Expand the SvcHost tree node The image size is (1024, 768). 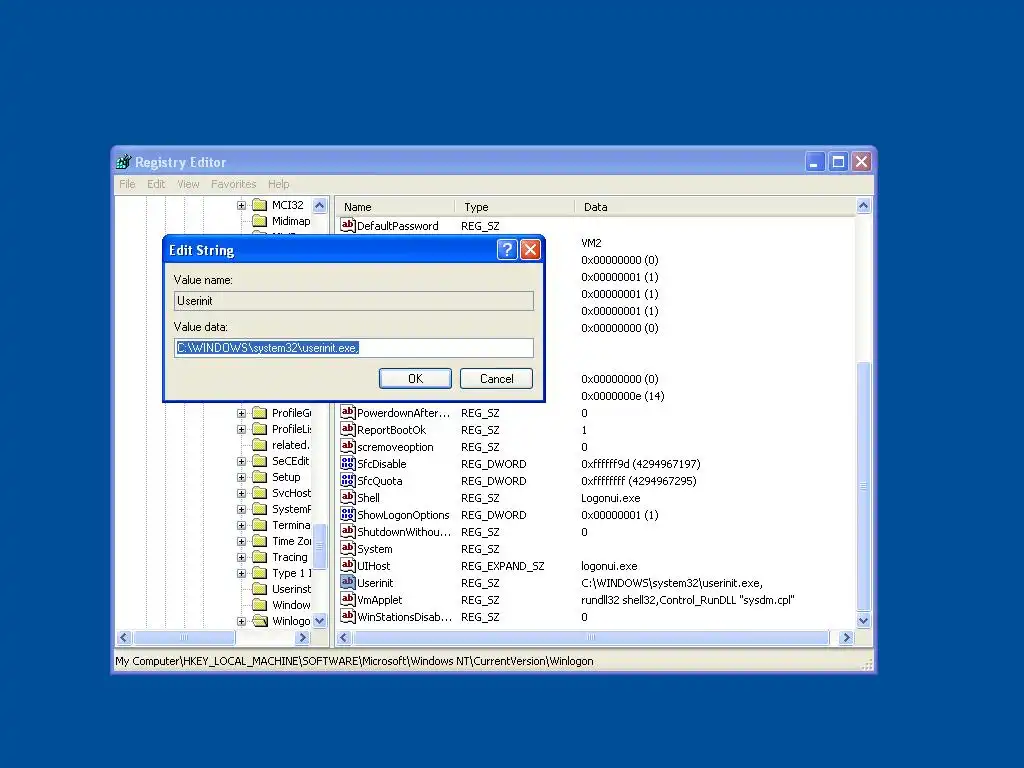coord(241,493)
